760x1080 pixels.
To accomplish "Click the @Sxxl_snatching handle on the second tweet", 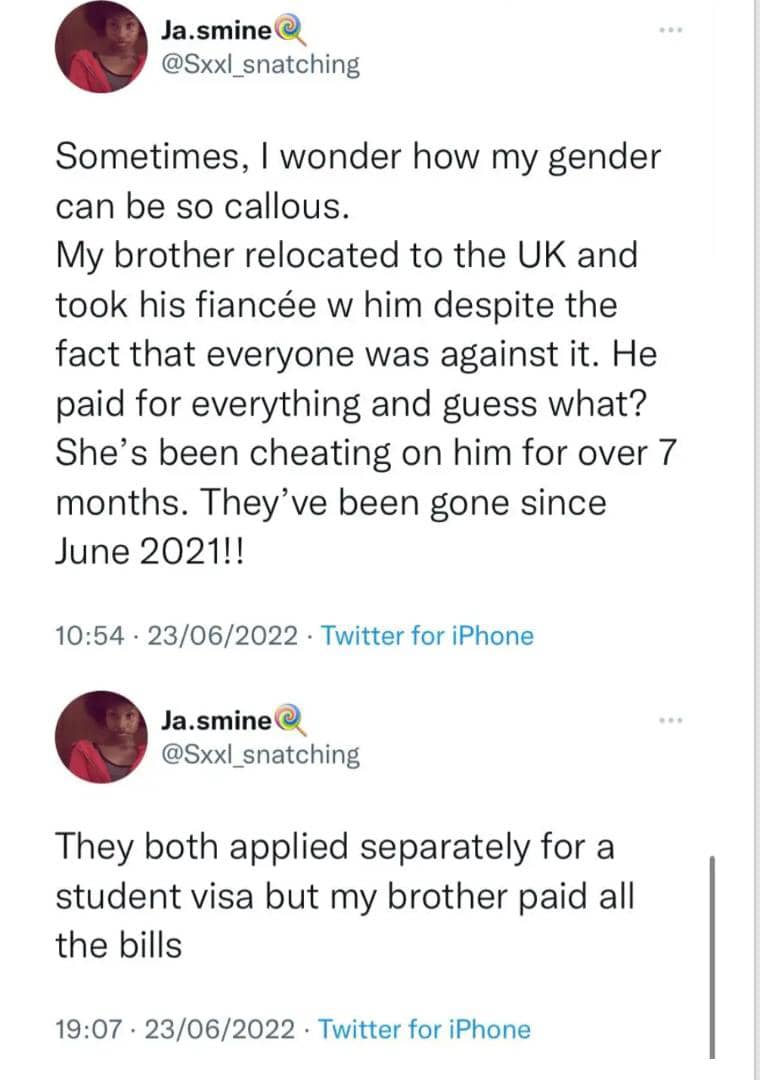I will point(259,753).
